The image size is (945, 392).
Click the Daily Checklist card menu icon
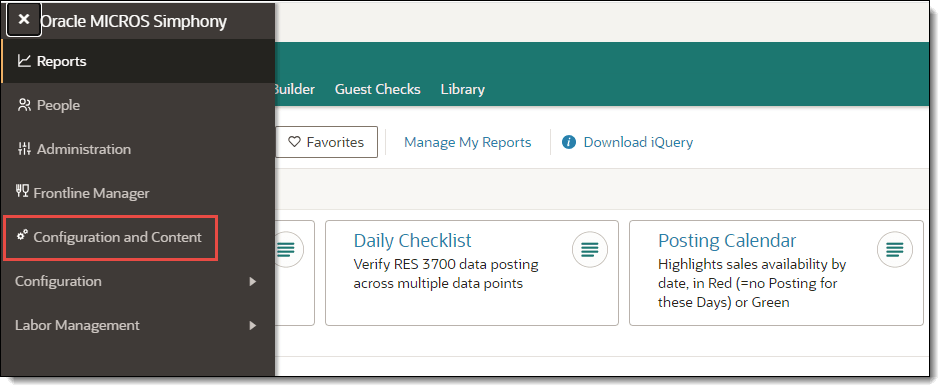click(x=590, y=249)
